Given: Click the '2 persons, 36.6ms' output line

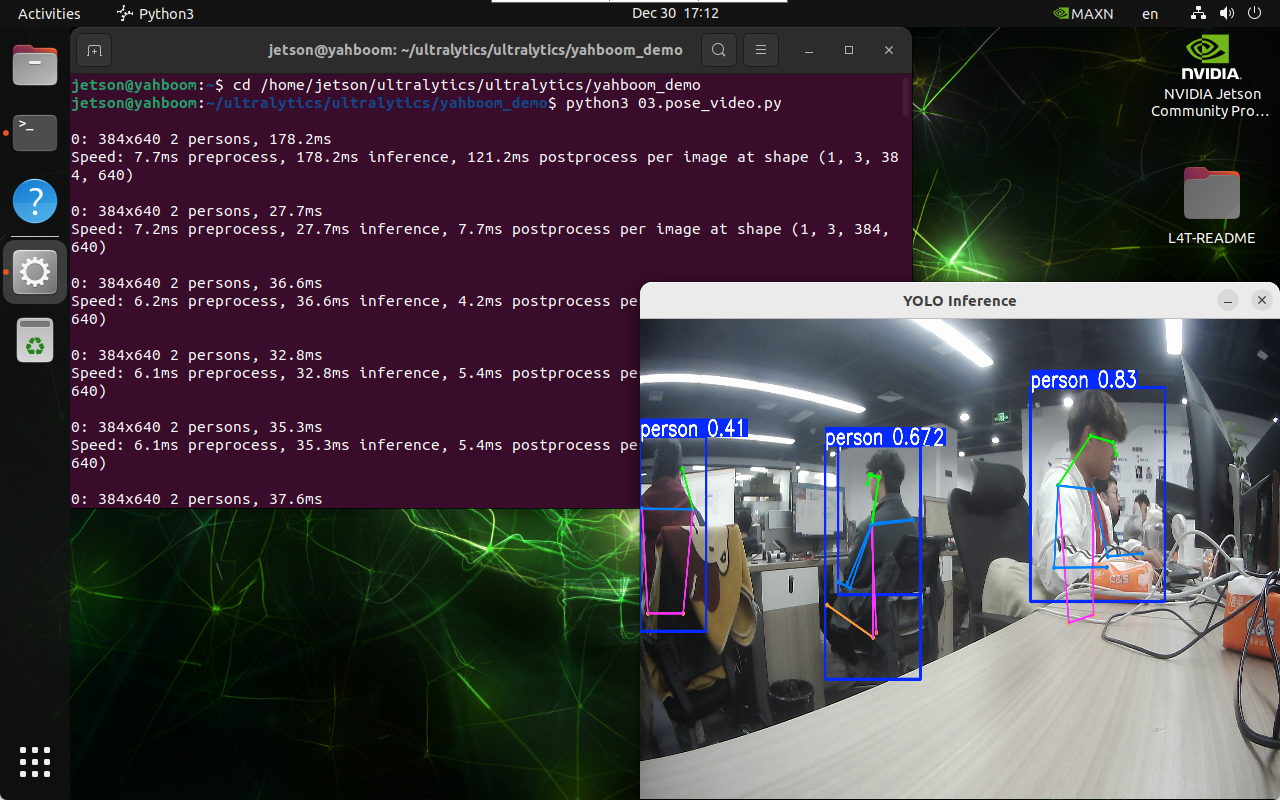Looking at the screenshot, I should click(x=197, y=283).
